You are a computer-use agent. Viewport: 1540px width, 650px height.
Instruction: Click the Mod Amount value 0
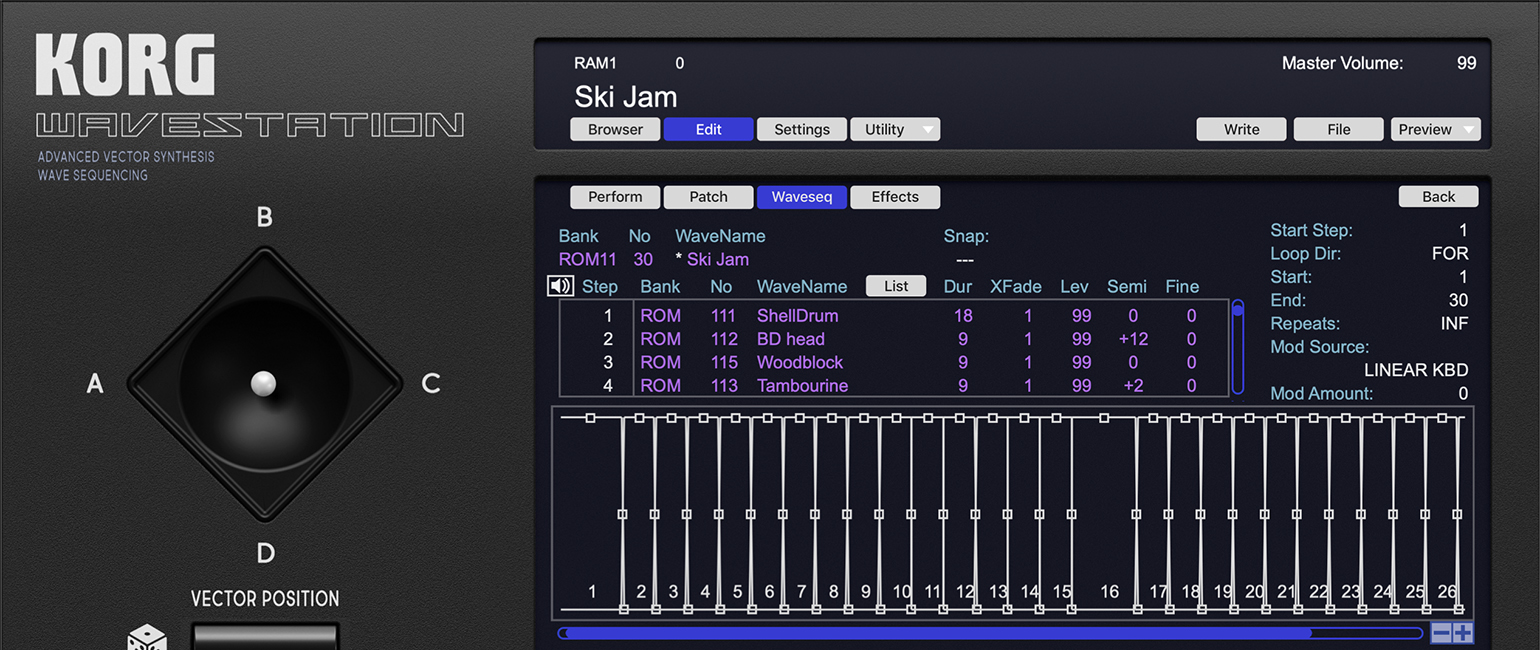1463,394
